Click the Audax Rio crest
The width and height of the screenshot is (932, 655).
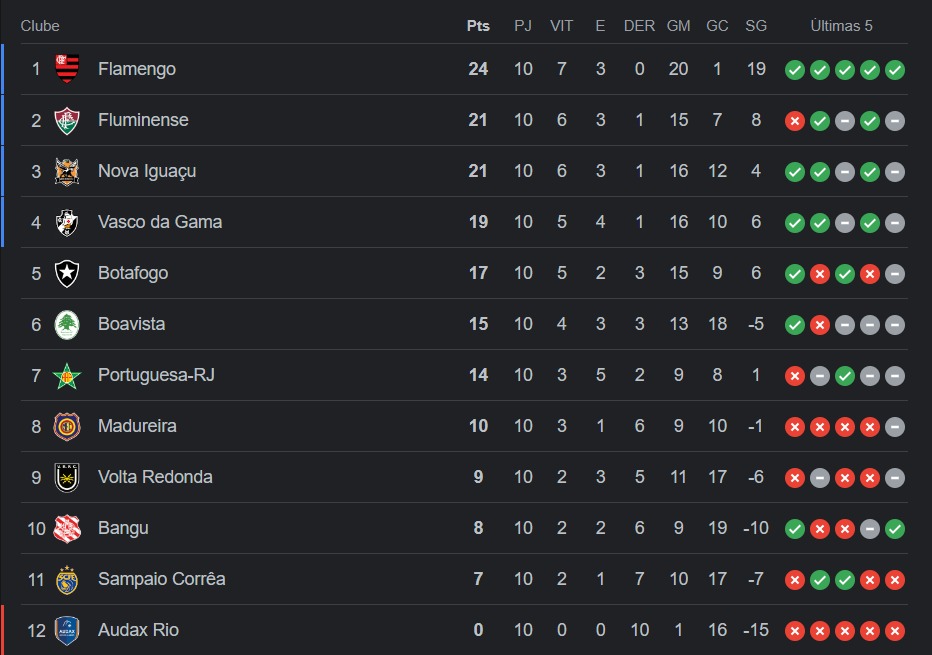tap(67, 631)
